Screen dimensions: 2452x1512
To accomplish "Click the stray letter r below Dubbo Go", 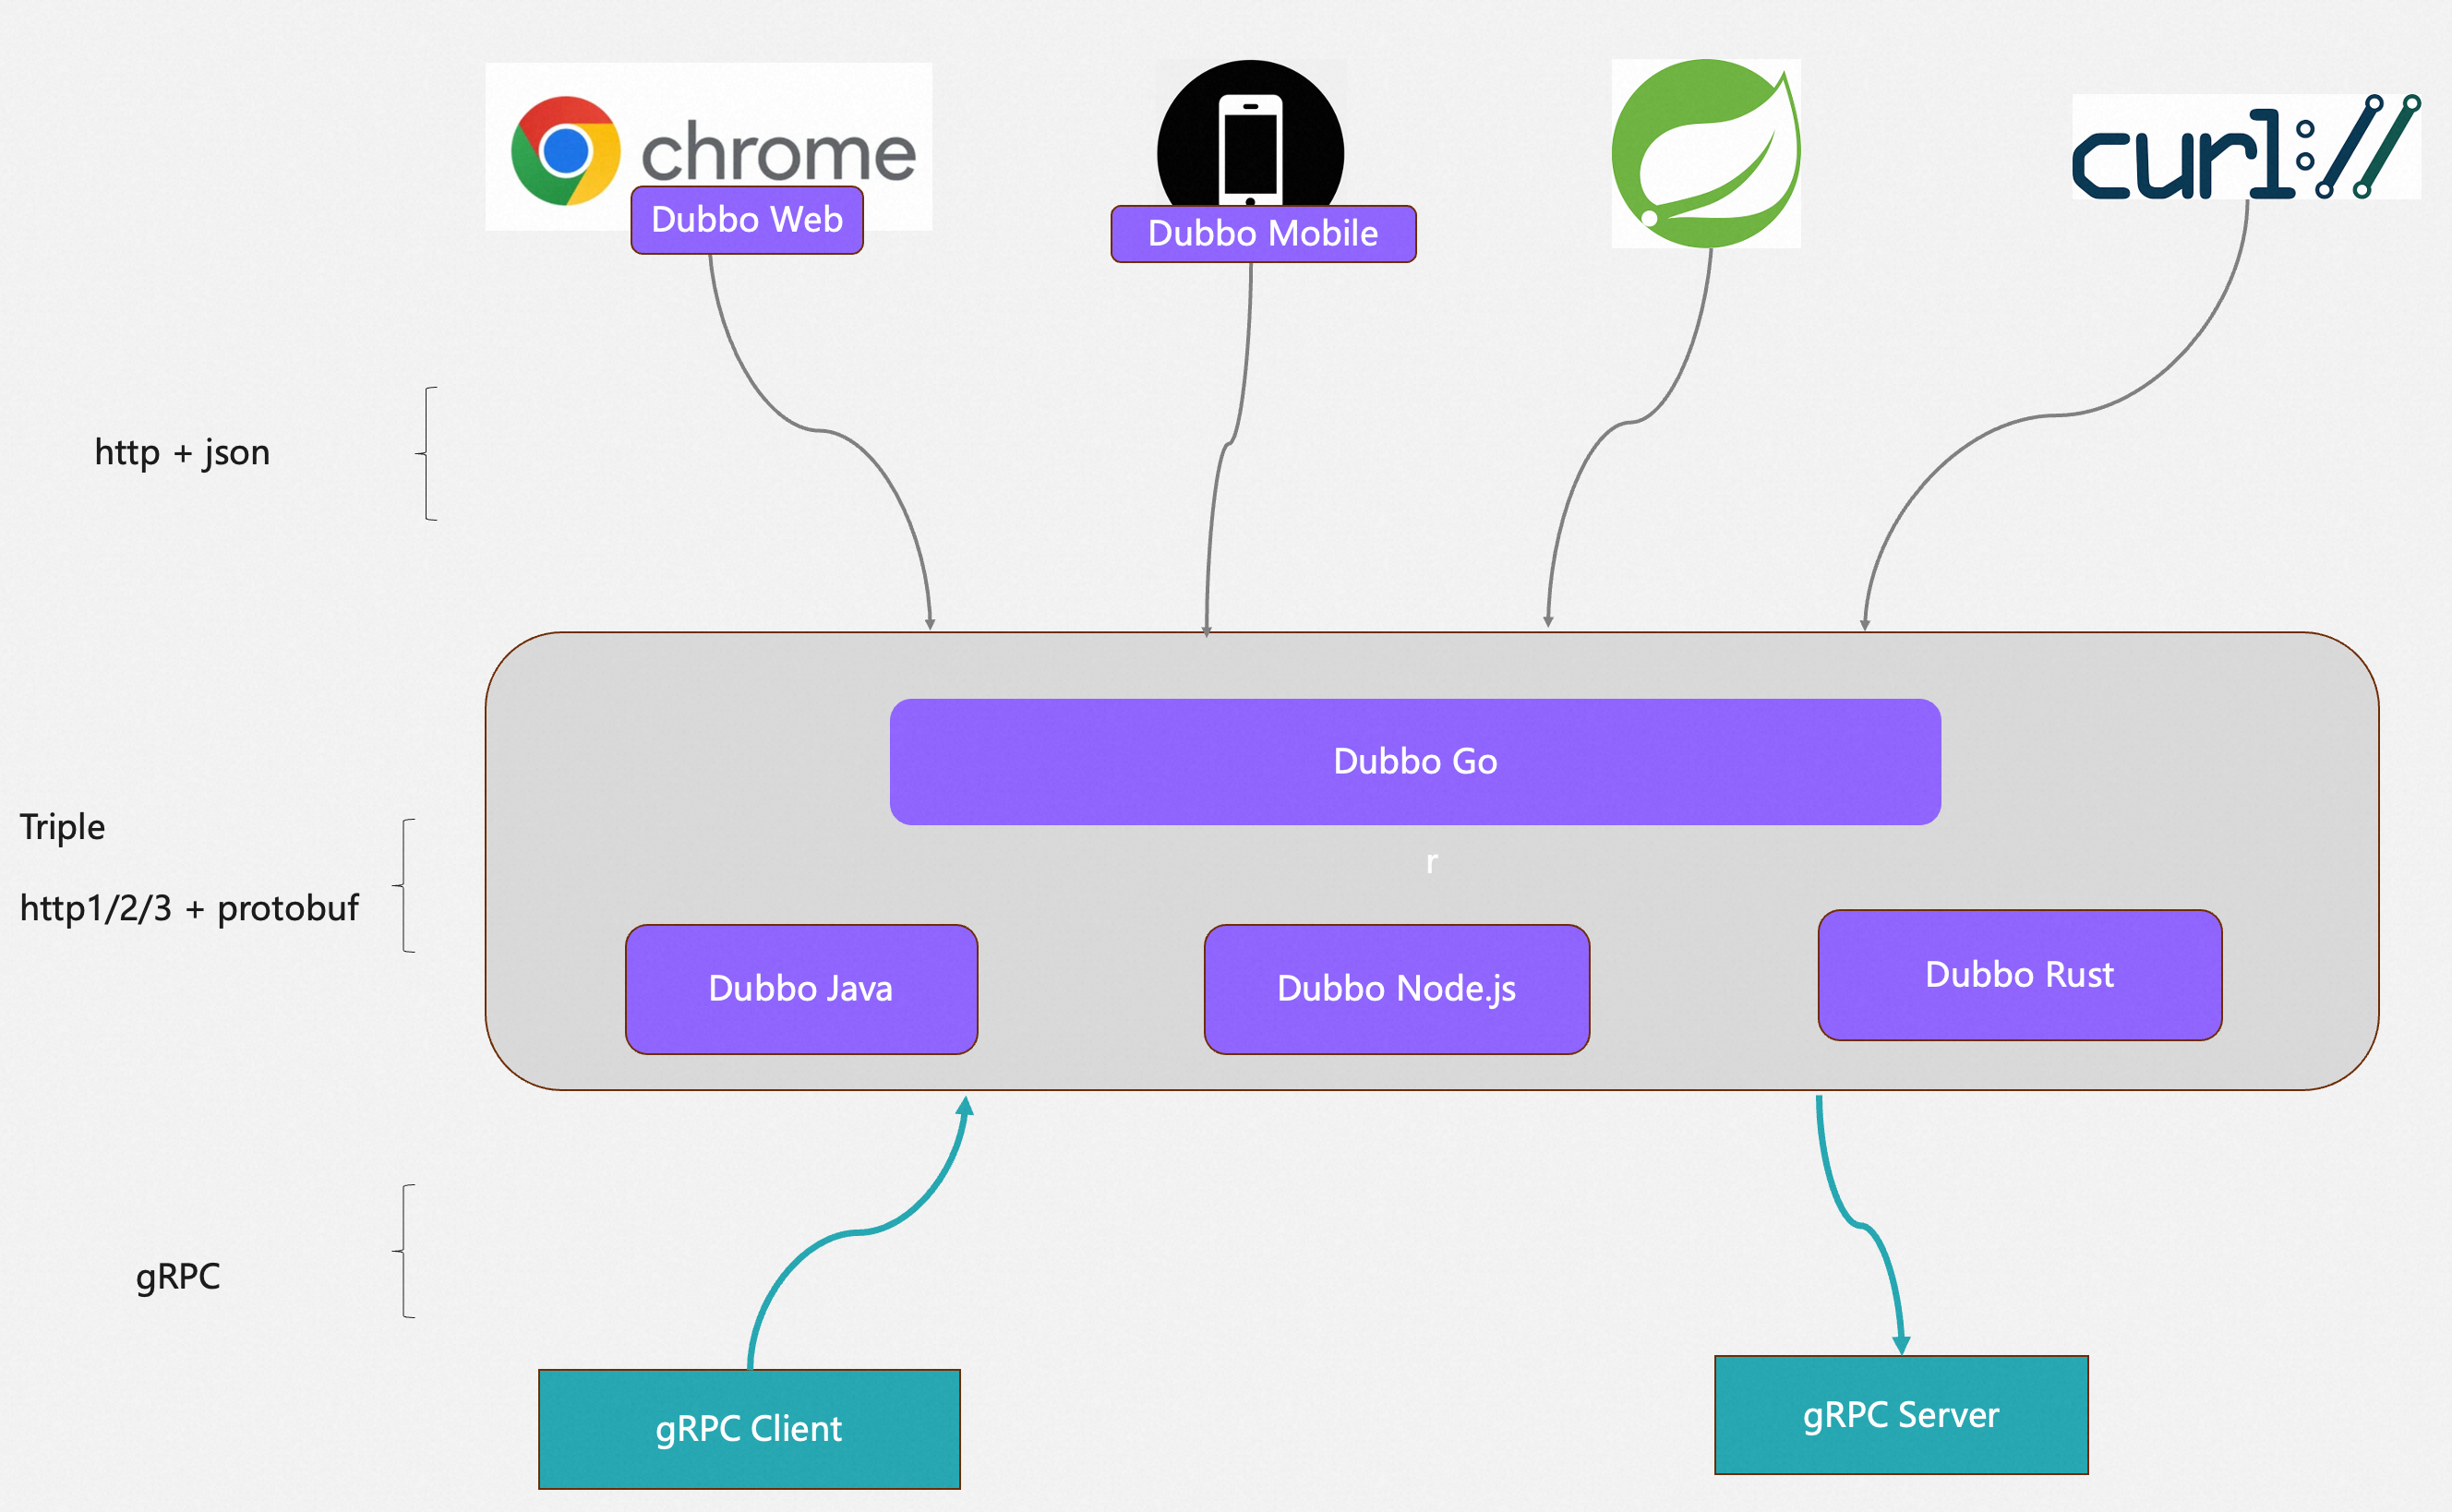I will click(1431, 862).
